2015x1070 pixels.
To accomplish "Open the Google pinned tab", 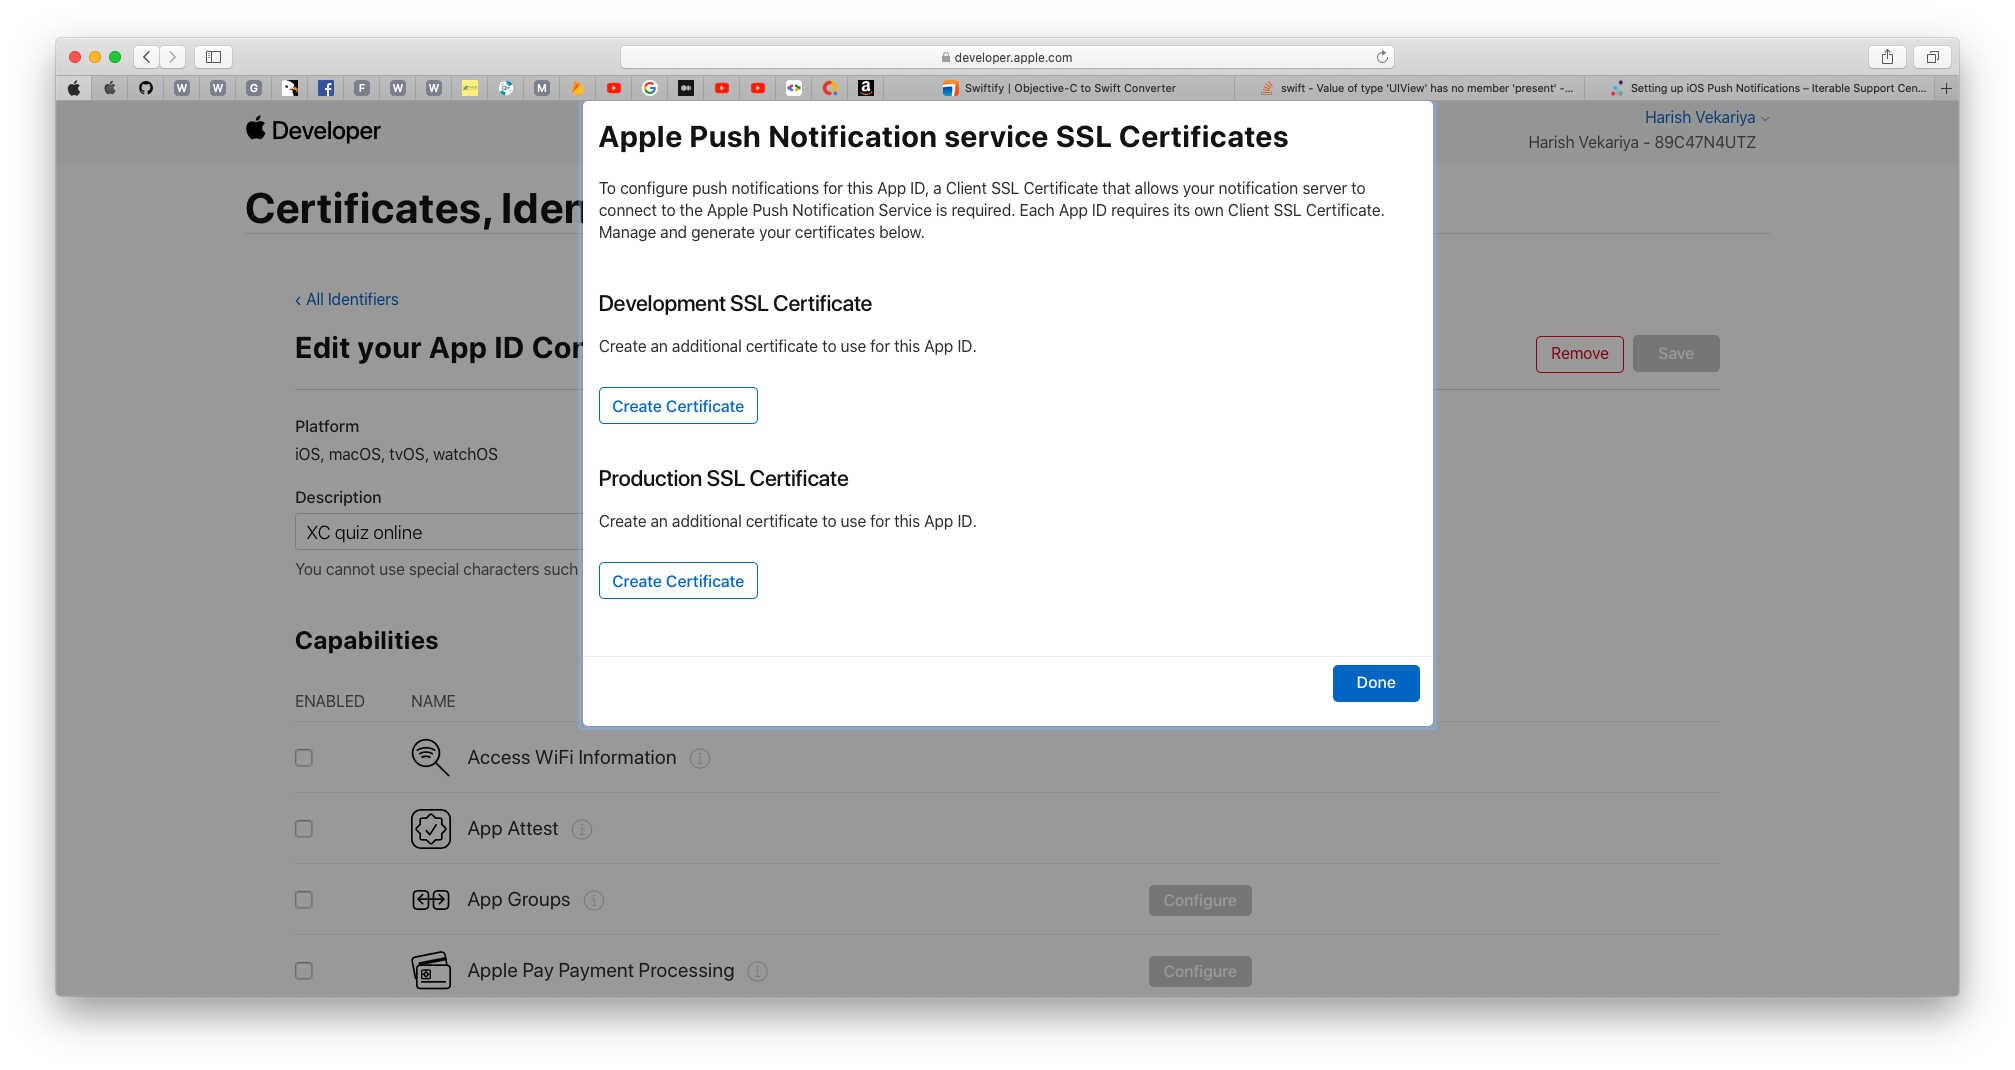I will point(650,88).
